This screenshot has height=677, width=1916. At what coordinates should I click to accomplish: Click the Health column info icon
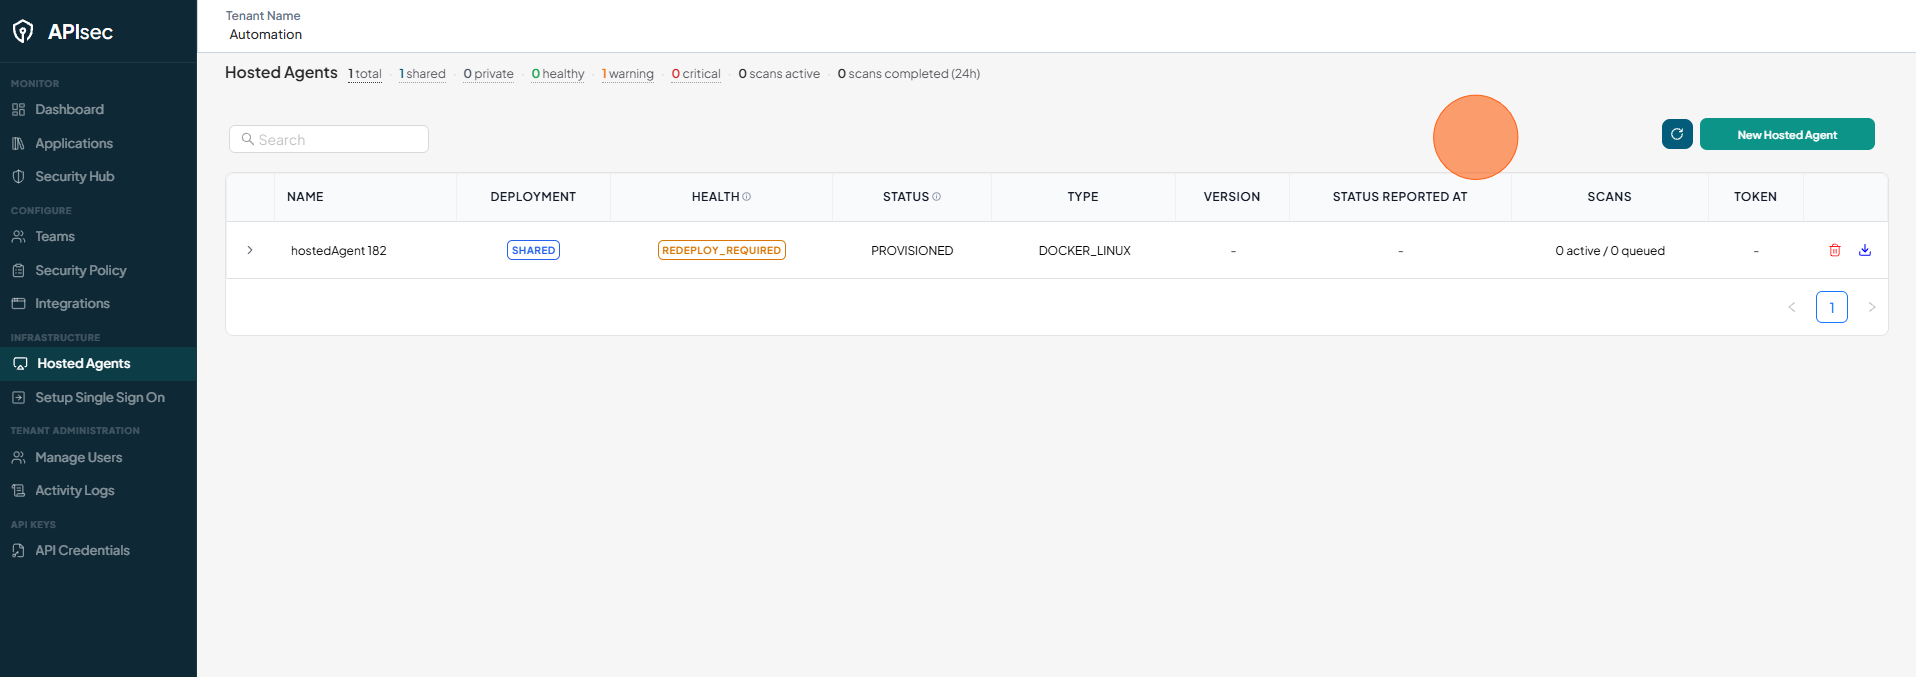[747, 197]
